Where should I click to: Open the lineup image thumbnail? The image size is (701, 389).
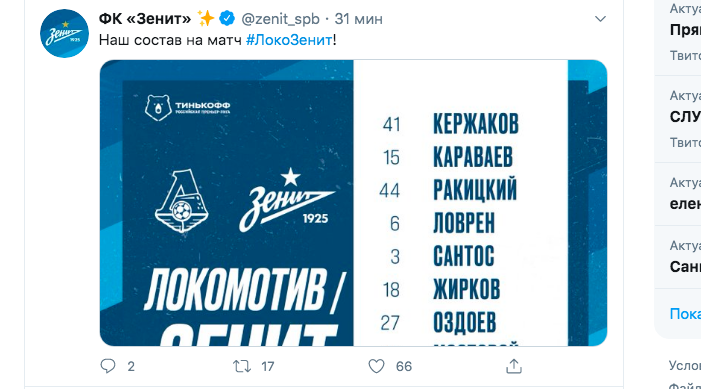[353, 203]
